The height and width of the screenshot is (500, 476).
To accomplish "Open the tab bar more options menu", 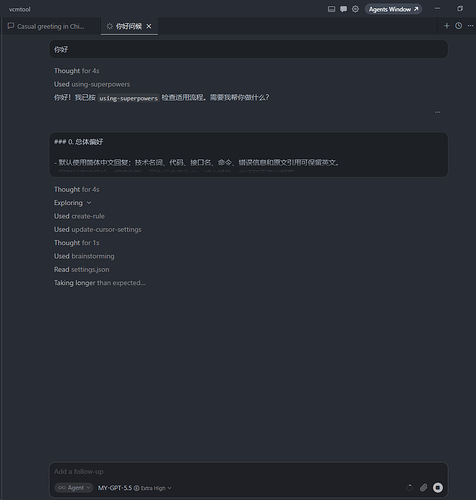I will tap(470, 26).
